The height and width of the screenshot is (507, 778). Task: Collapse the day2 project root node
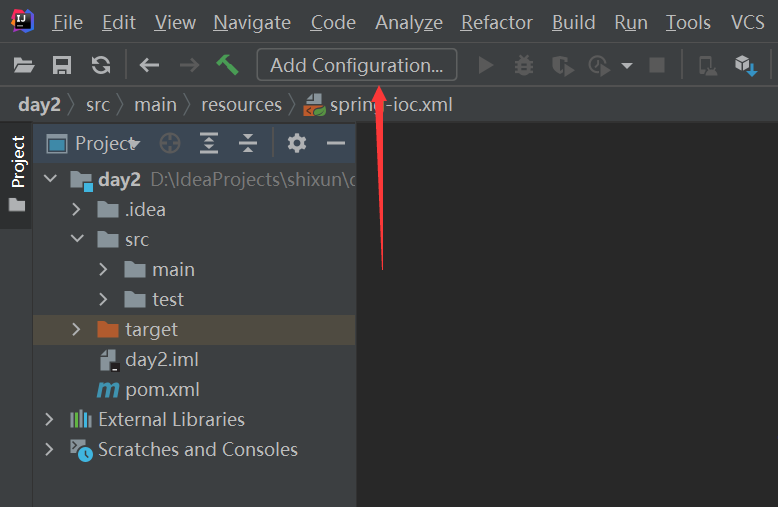tap(51, 179)
